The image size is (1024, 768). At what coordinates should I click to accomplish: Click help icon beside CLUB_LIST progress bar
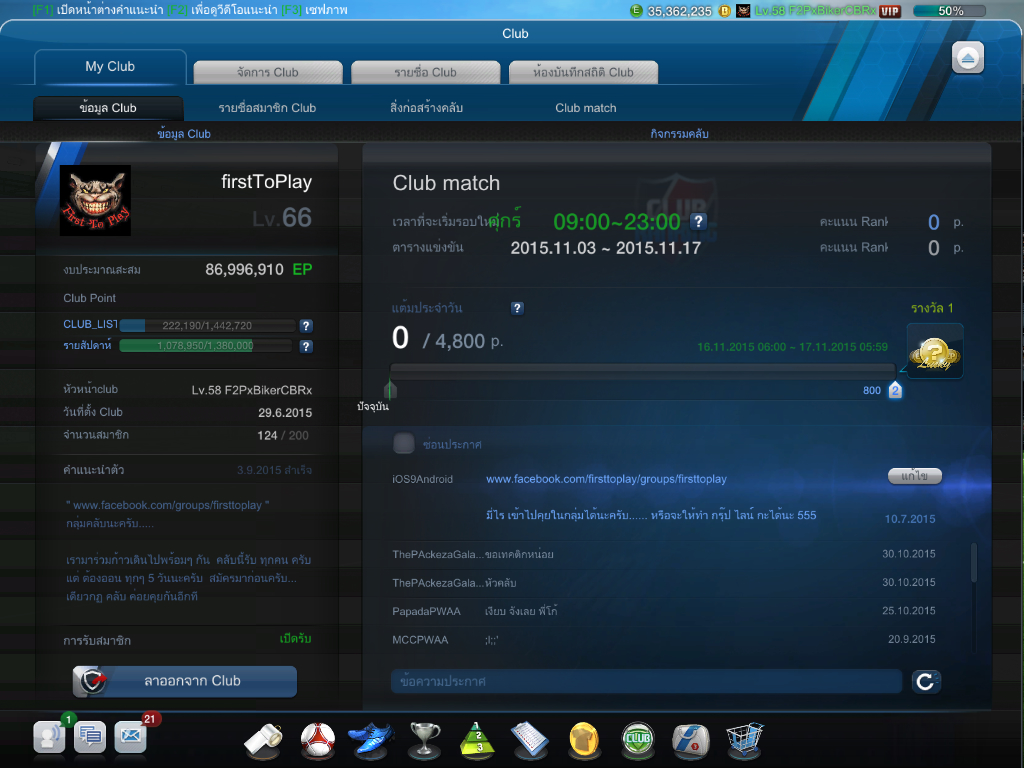pyautogui.click(x=306, y=326)
